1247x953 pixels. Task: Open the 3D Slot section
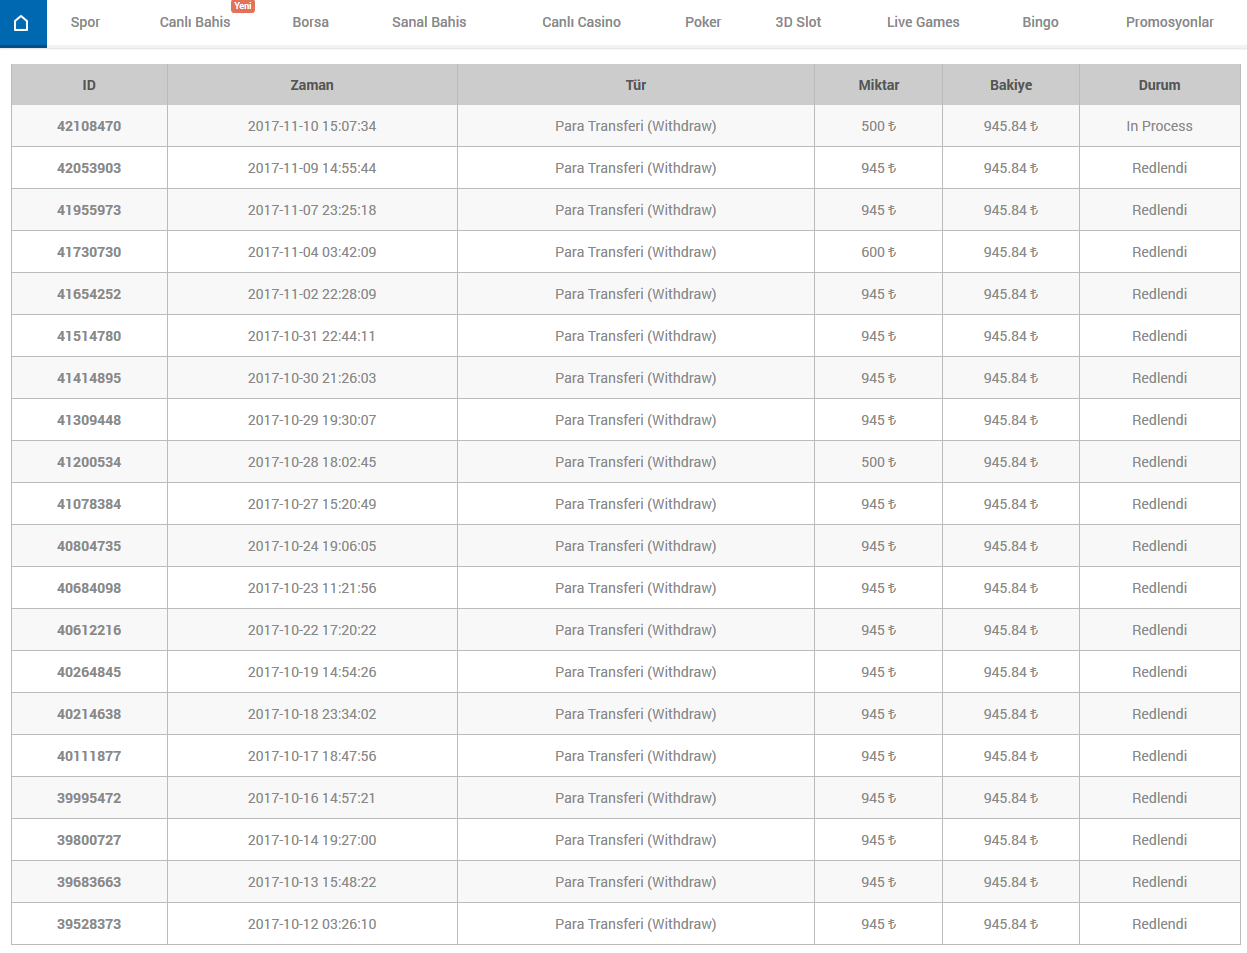pyautogui.click(x=798, y=22)
